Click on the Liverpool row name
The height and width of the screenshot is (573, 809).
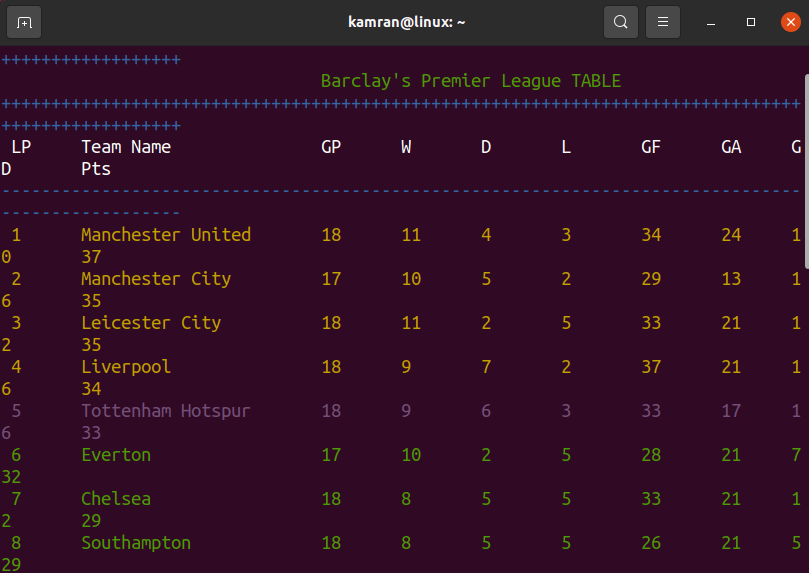126,367
